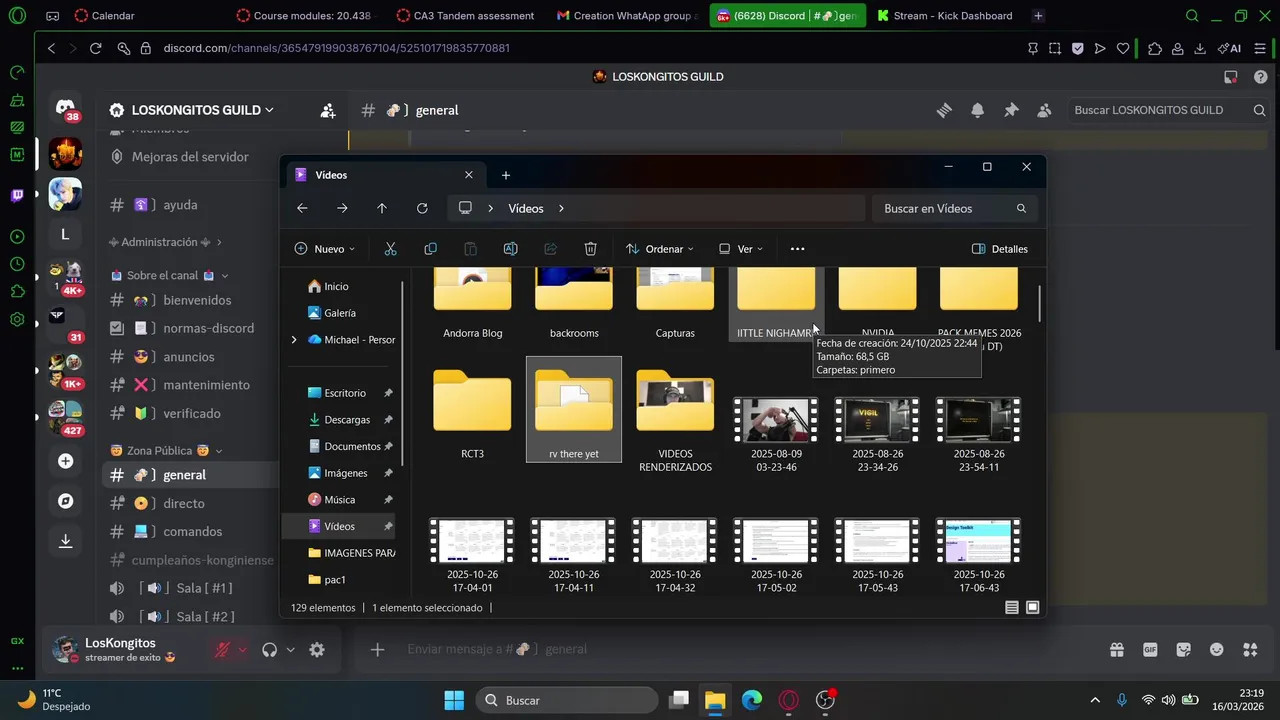1280x720 pixels.
Task: Open the Windows Start menu
Action: point(454,700)
